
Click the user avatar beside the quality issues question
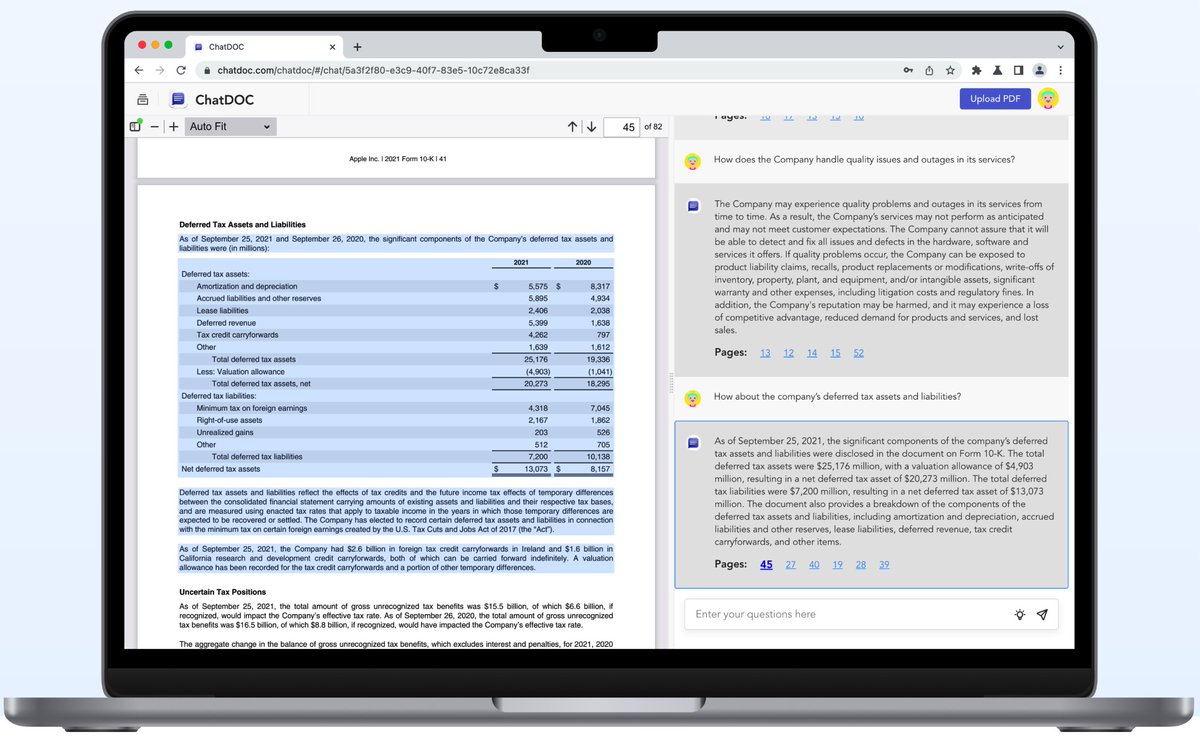pyautogui.click(x=692, y=160)
